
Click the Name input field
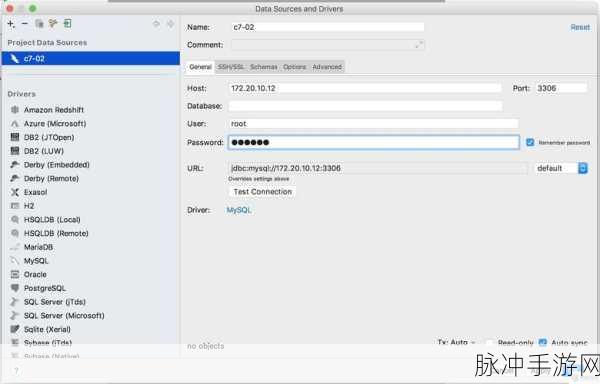coord(328,27)
